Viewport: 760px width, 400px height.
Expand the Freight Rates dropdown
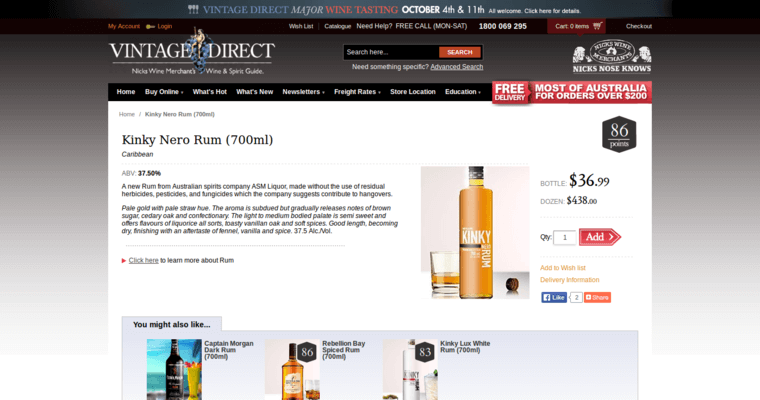tap(357, 92)
